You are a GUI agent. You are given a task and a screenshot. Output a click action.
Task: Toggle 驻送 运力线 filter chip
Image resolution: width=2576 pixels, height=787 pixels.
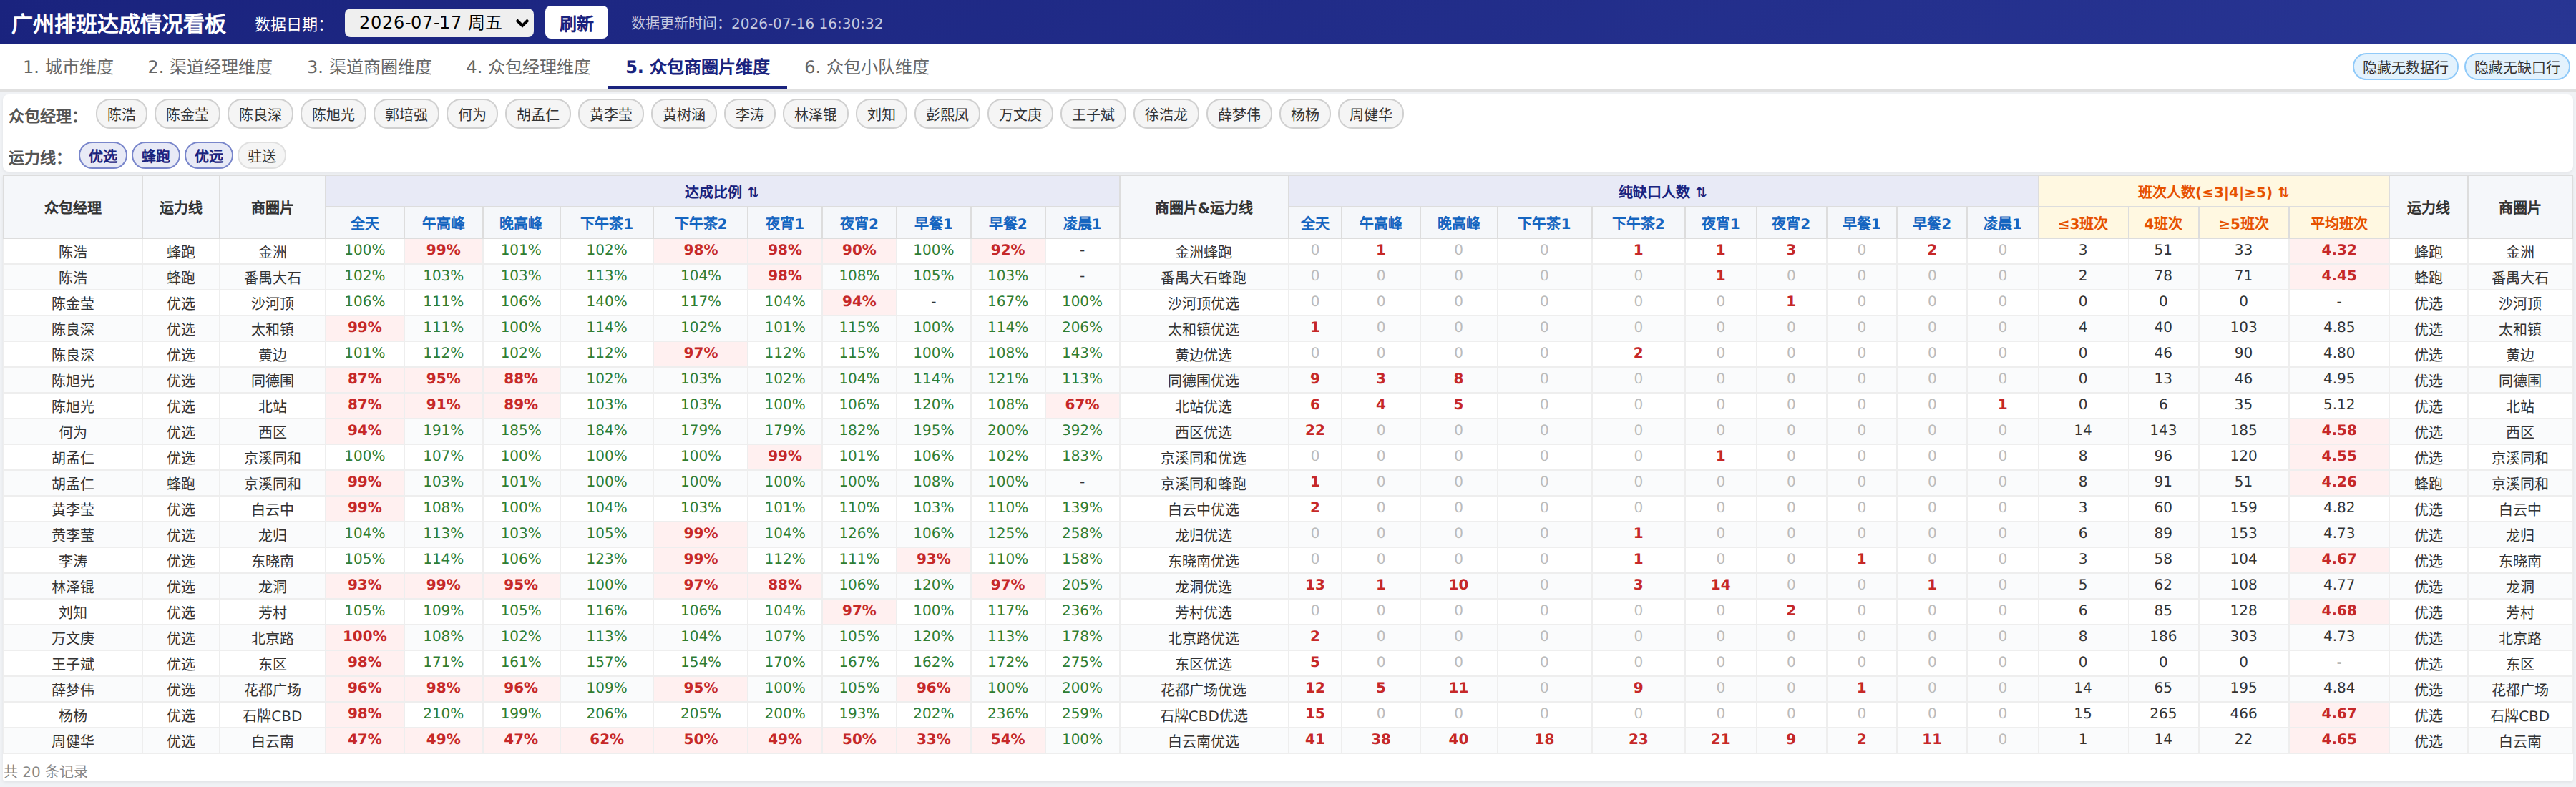pyautogui.click(x=262, y=156)
